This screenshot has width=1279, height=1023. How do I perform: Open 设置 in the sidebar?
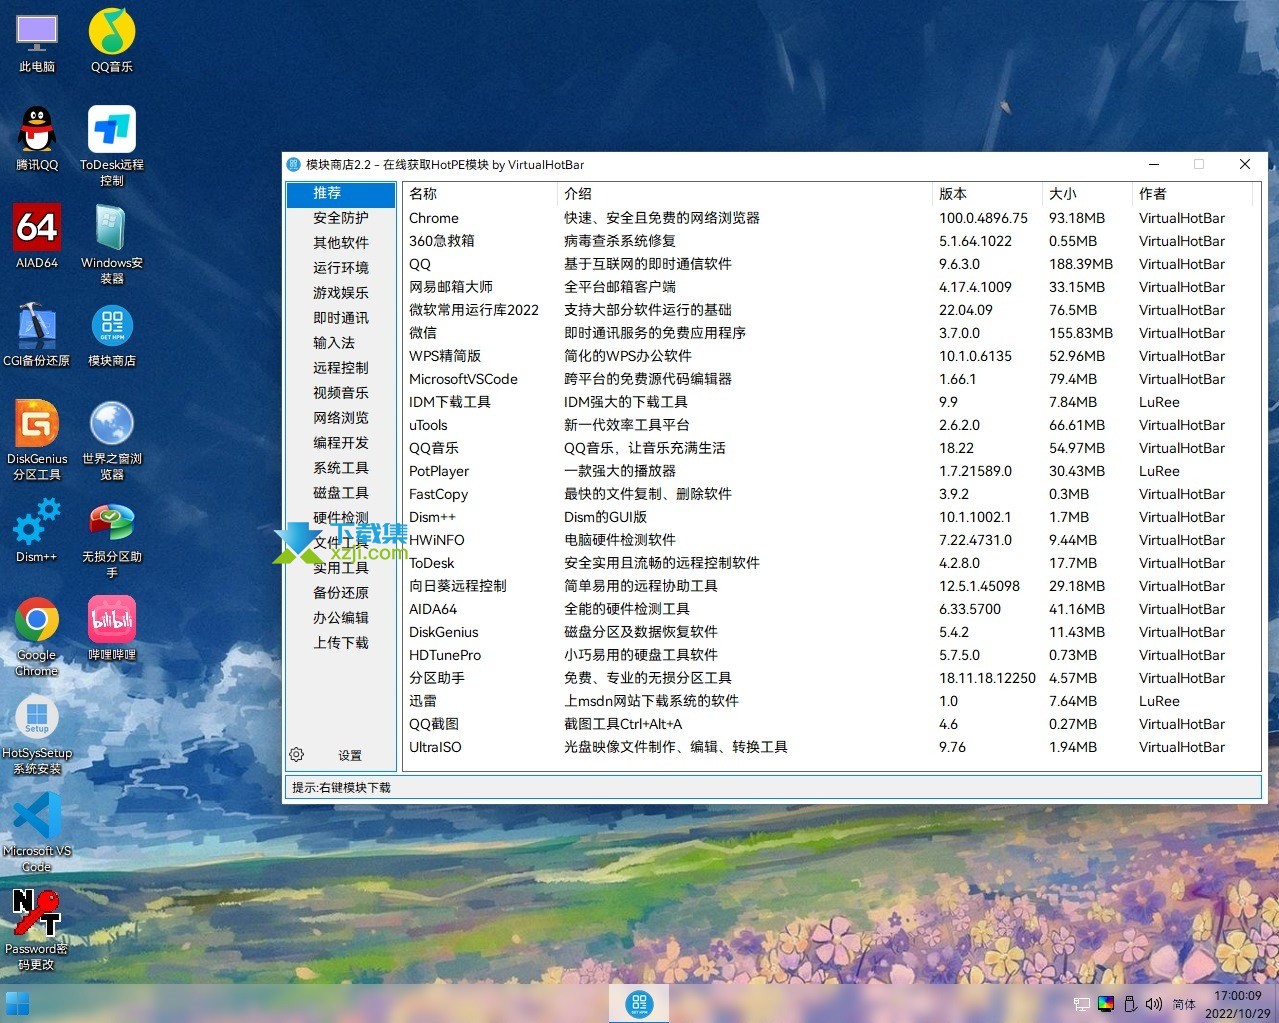[x=349, y=756]
